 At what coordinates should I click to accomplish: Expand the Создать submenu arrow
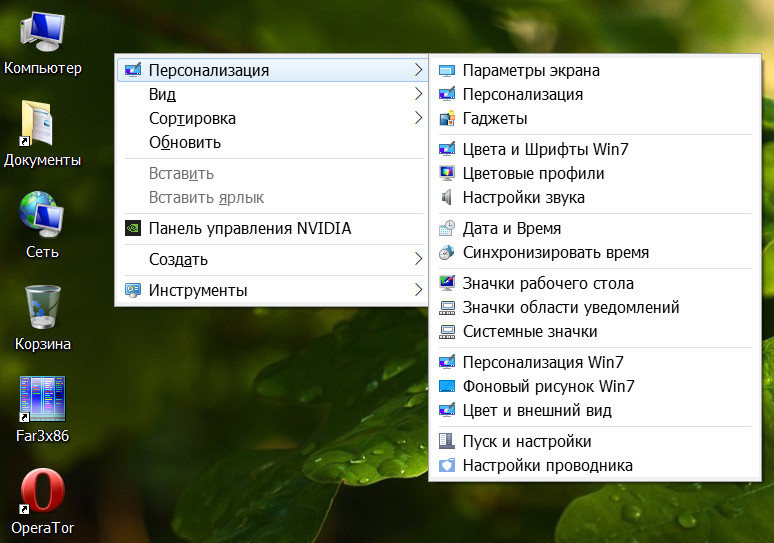coord(419,259)
